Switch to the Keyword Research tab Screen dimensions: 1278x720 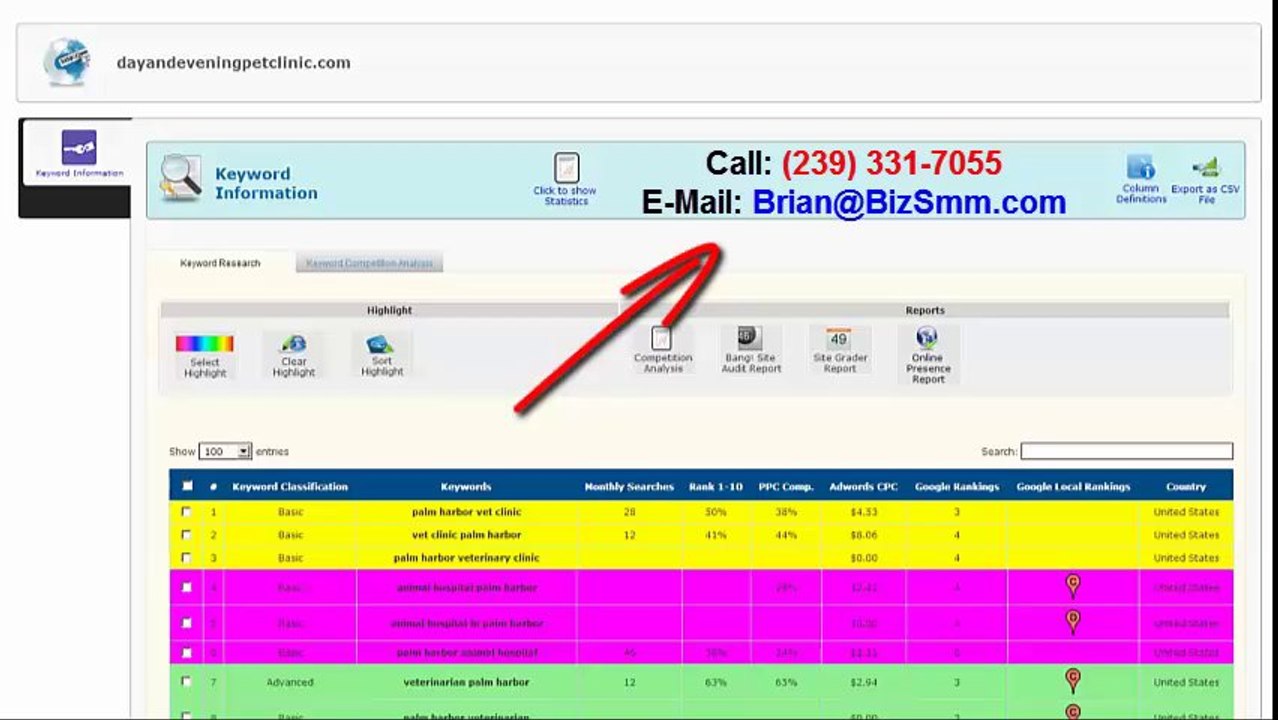click(220, 263)
